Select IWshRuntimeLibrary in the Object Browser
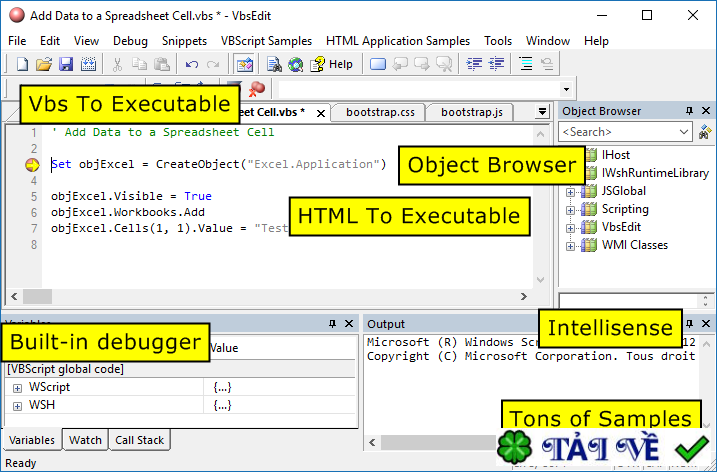Screen dimensions: 717x472 655,173
